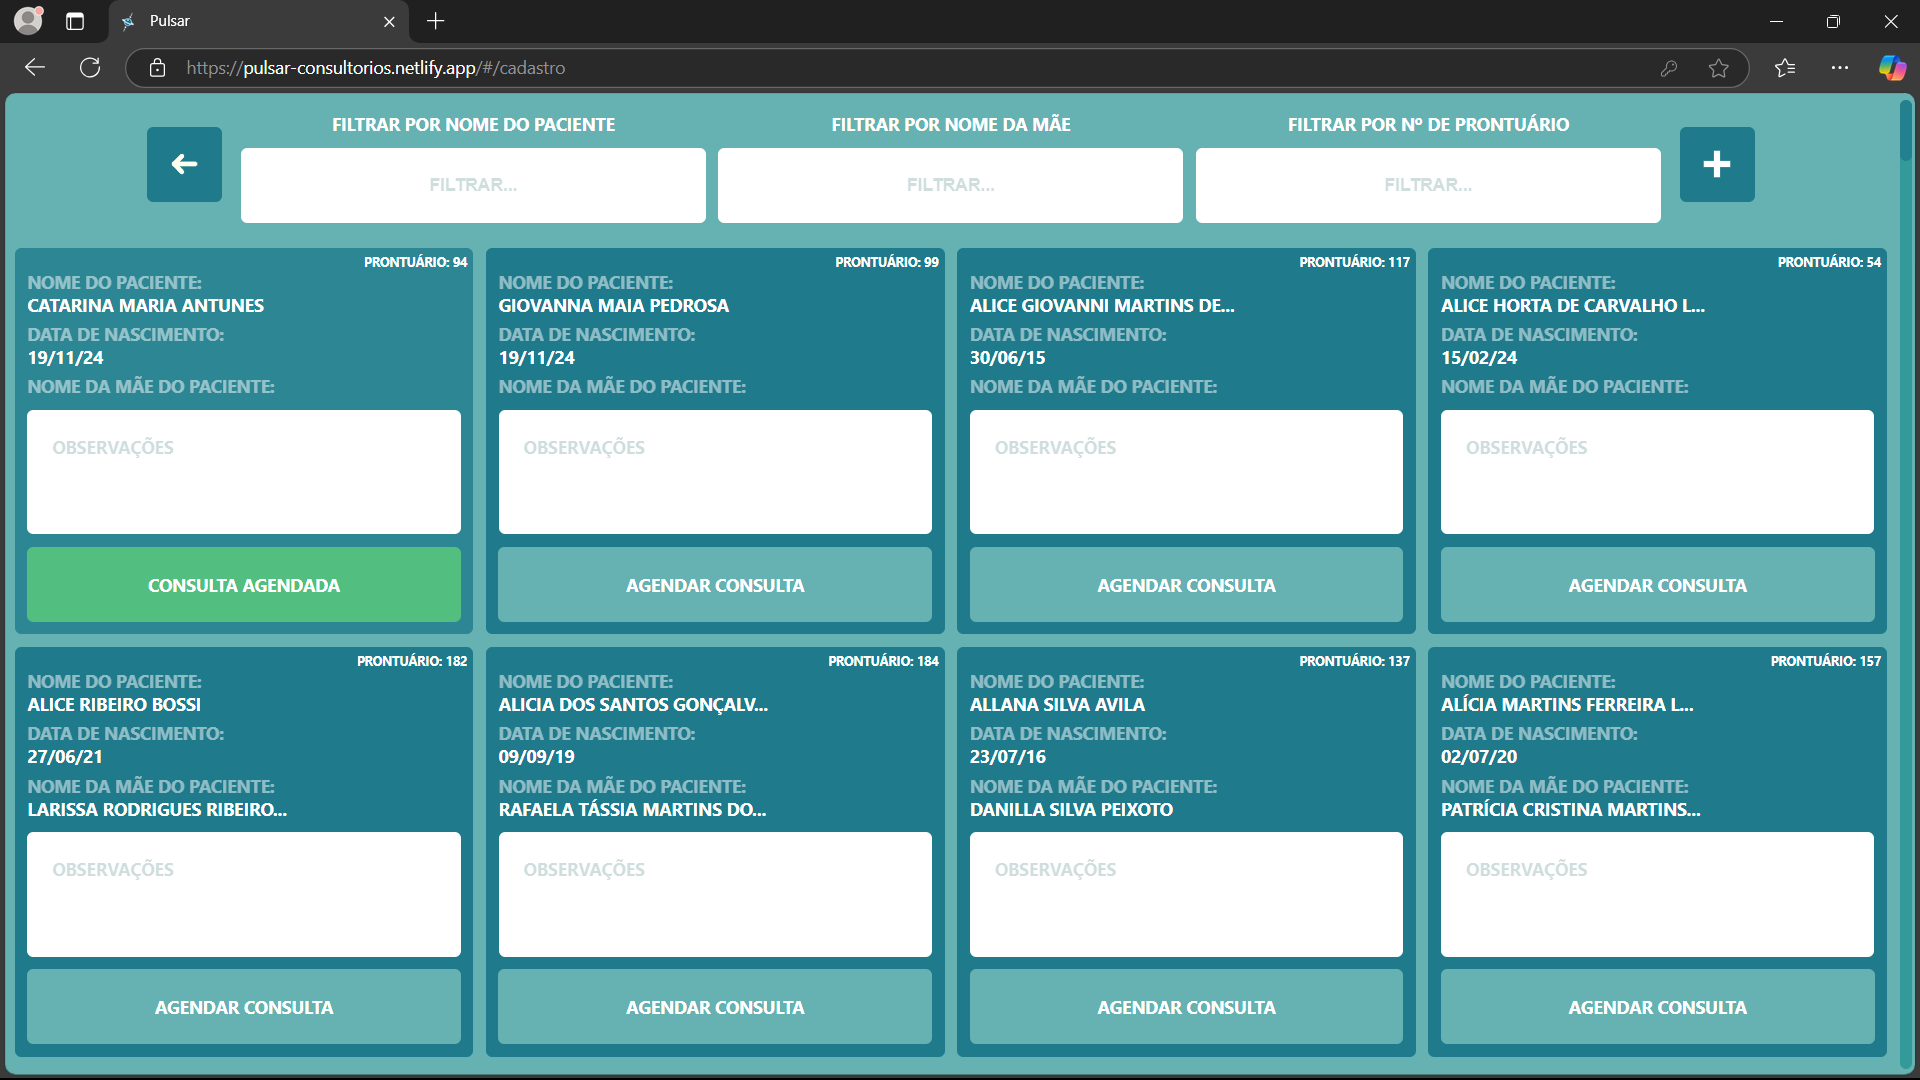This screenshot has height=1080, width=1920.
Task: Click mother name RAFAELA TÁSSIA MARTINS DO...
Action: [x=632, y=810]
